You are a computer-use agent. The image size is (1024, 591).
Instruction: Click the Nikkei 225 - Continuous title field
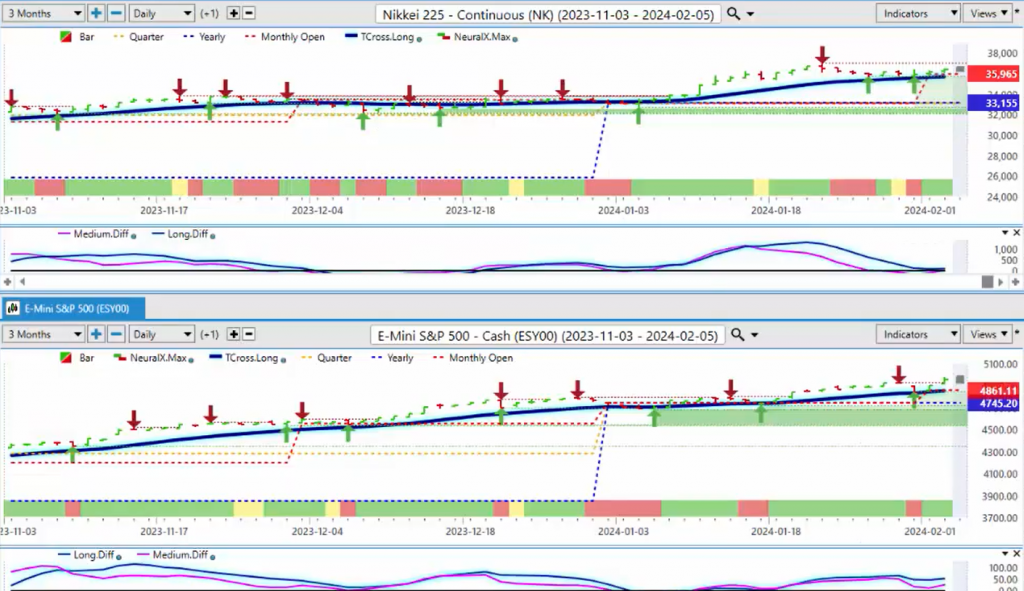[548, 13]
